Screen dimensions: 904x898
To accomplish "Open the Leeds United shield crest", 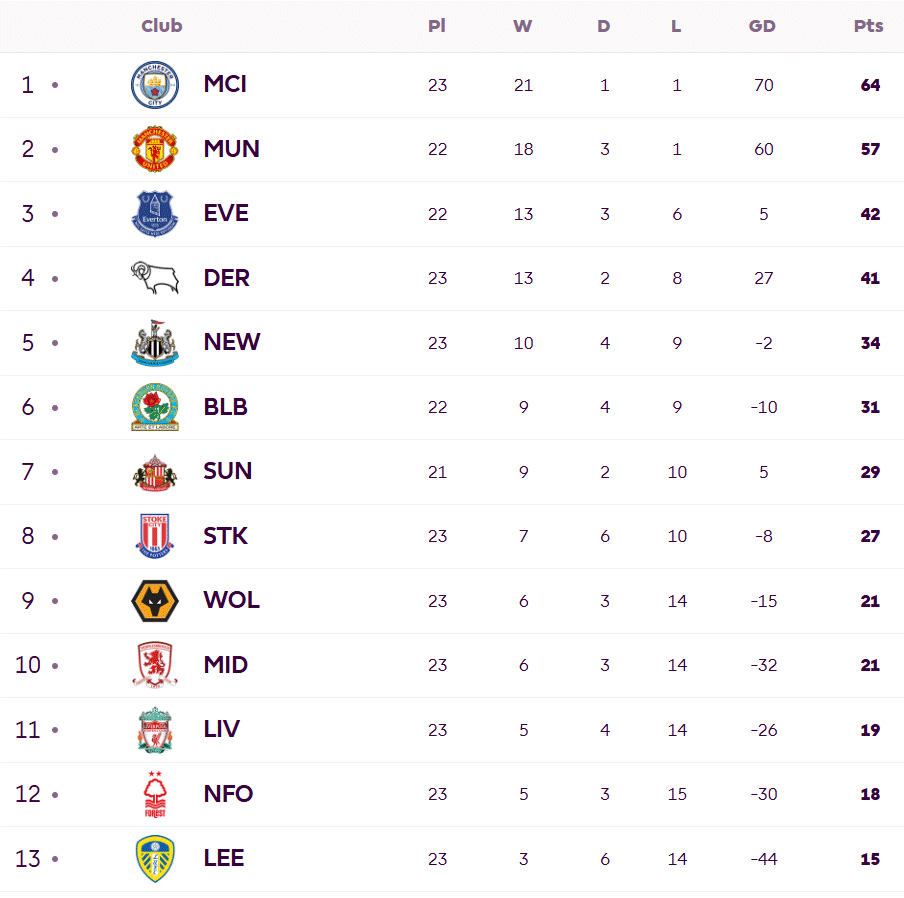I will click(155, 859).
